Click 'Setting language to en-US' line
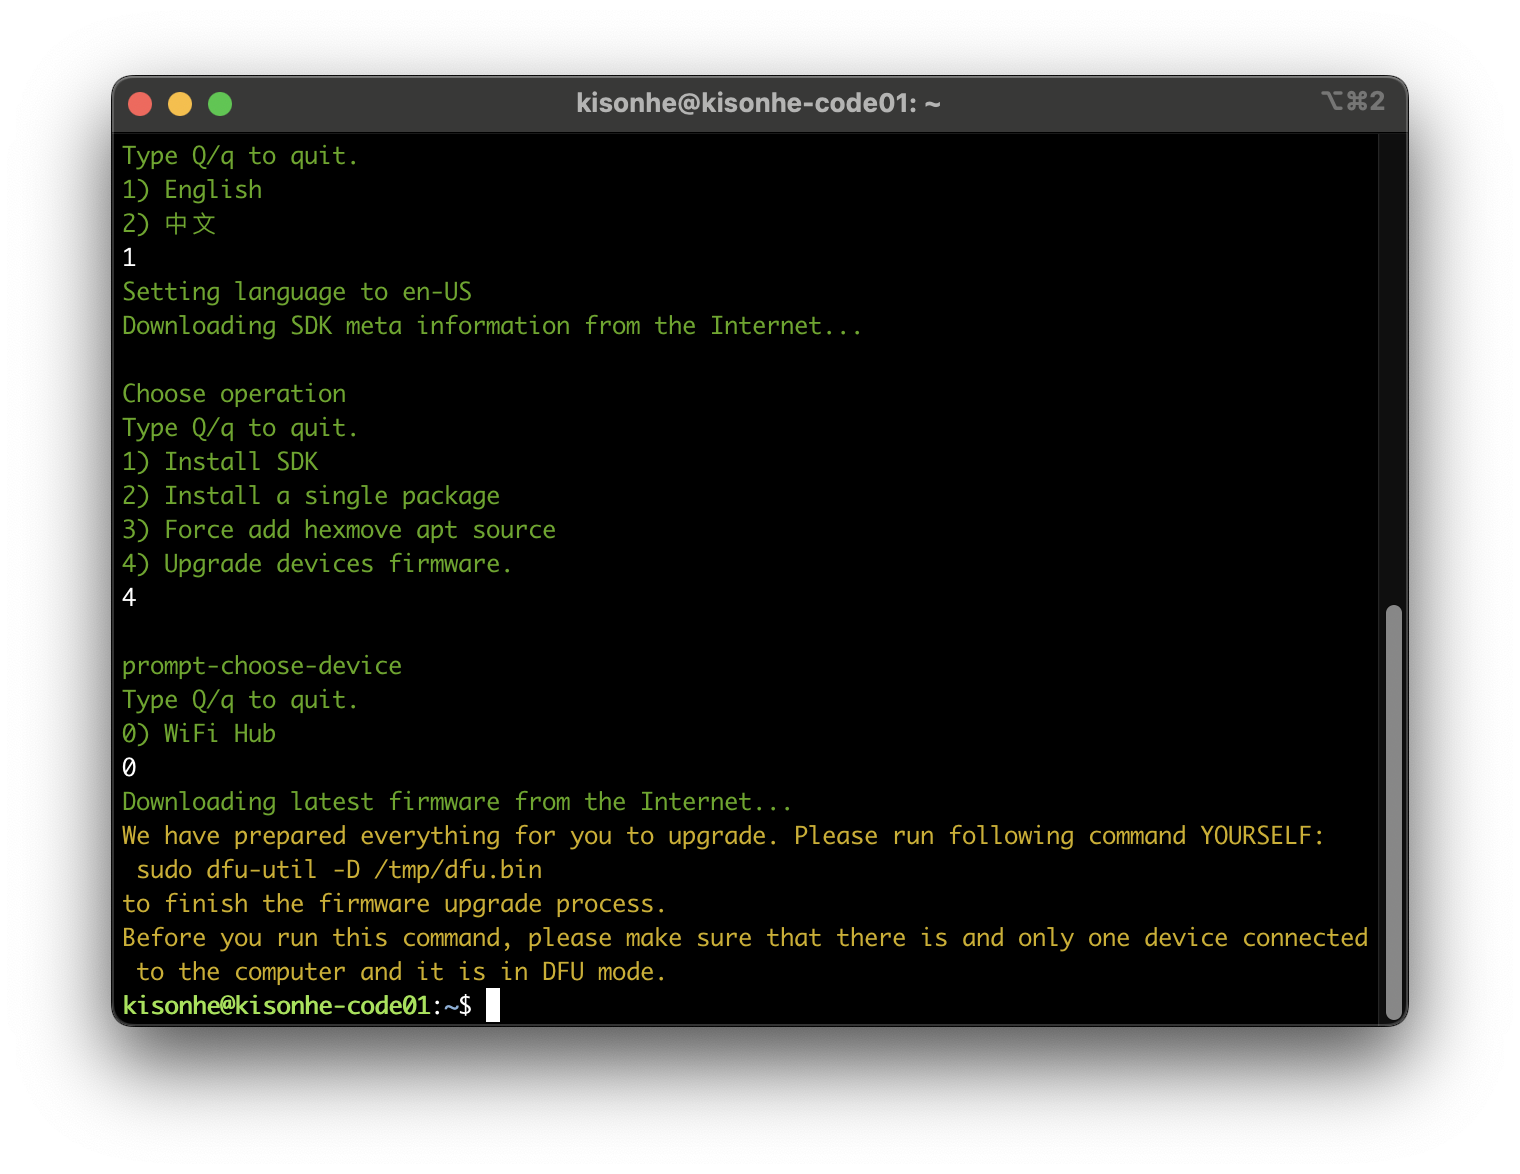1520x1174 pixels. pos(297,292)
